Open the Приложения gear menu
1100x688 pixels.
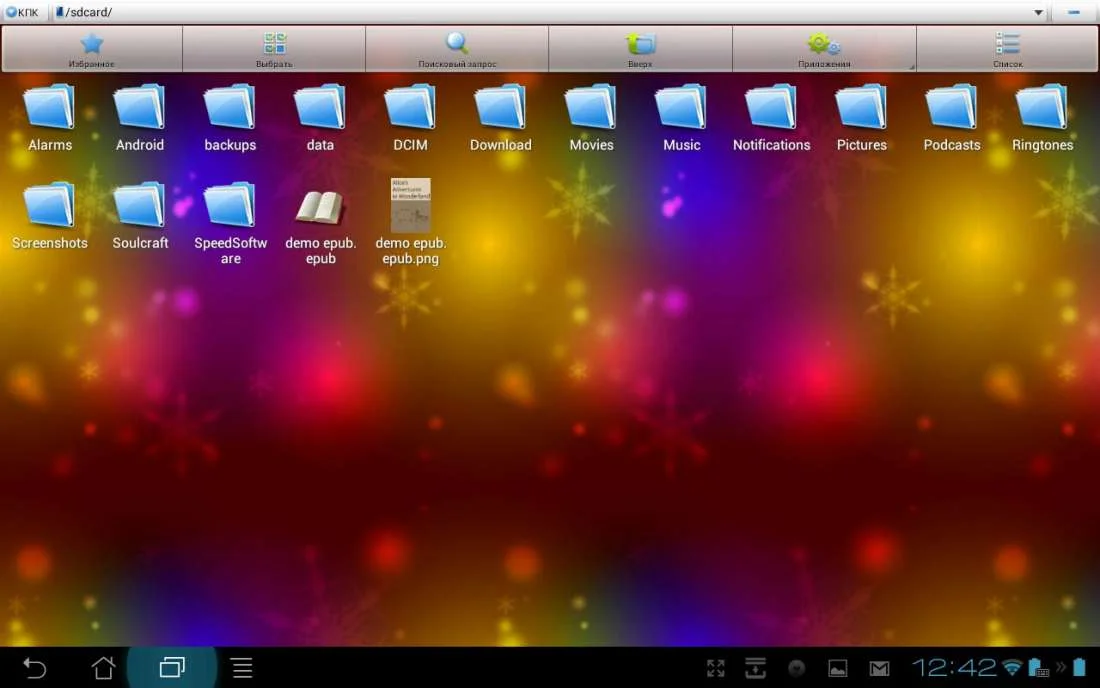tap(824, 47)
